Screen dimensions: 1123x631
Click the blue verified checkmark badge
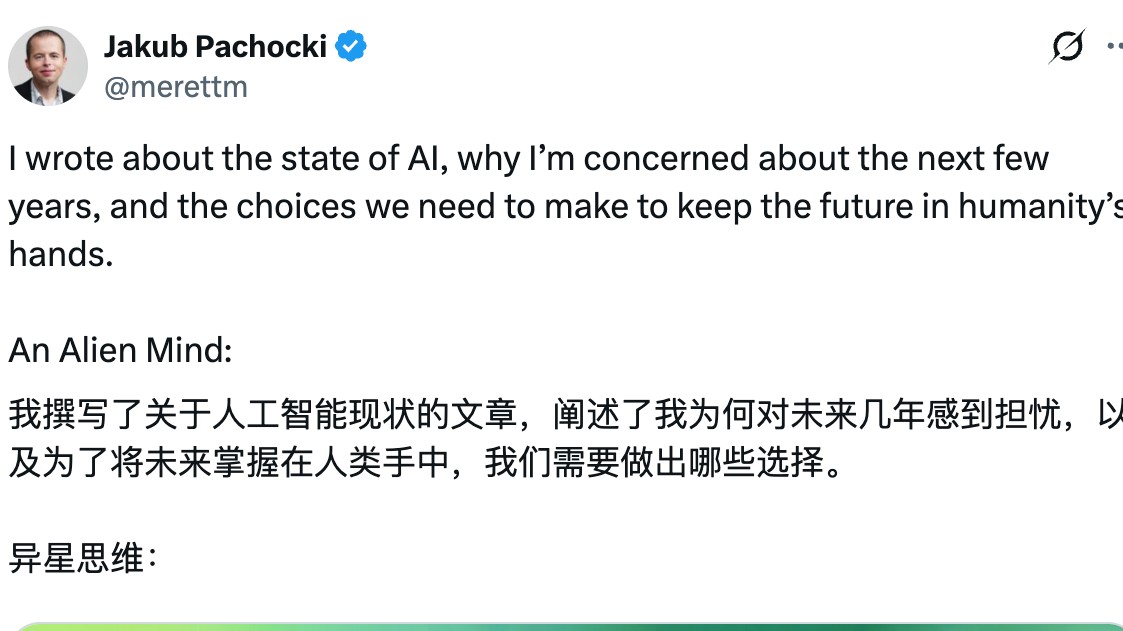pyautogui.click(x=351, y=47)
